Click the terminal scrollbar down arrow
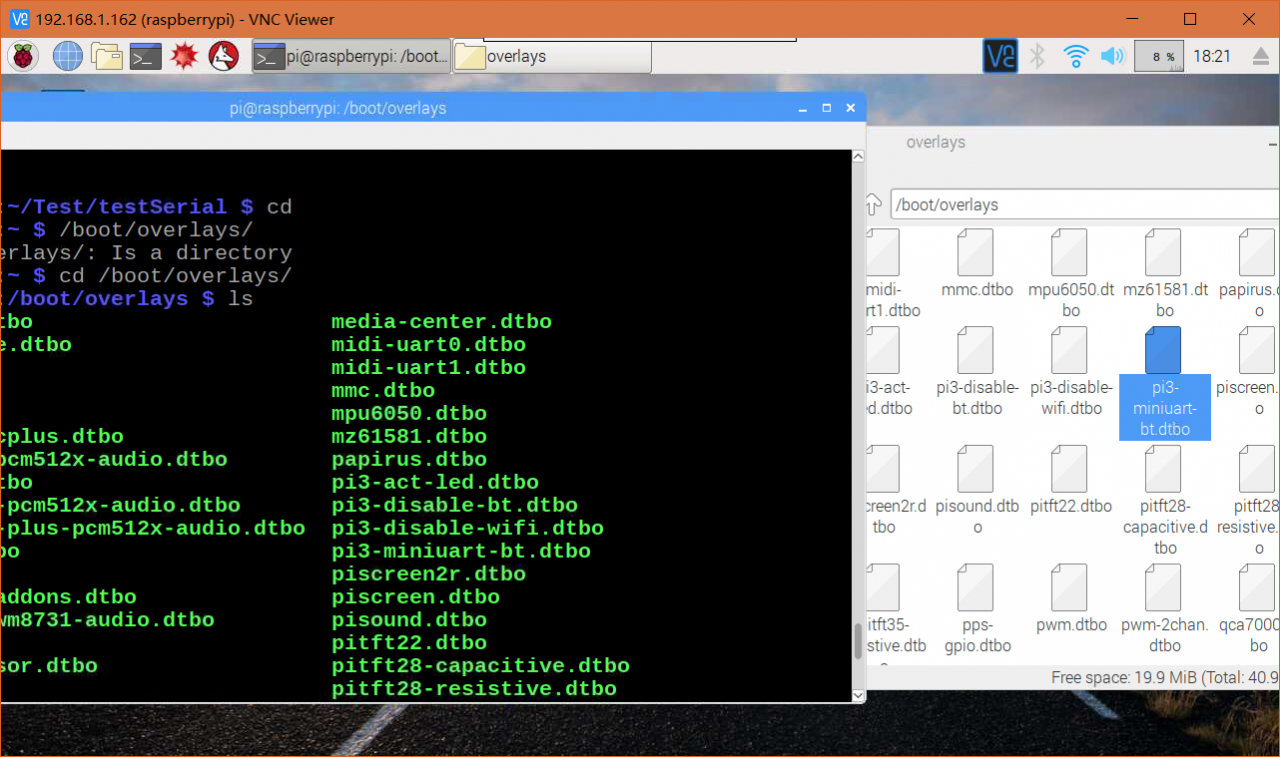 857,694
